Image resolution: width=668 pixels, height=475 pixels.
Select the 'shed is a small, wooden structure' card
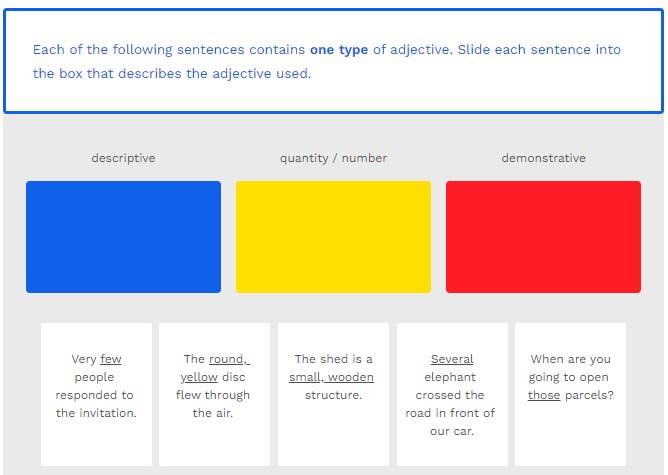click(333, 393)
